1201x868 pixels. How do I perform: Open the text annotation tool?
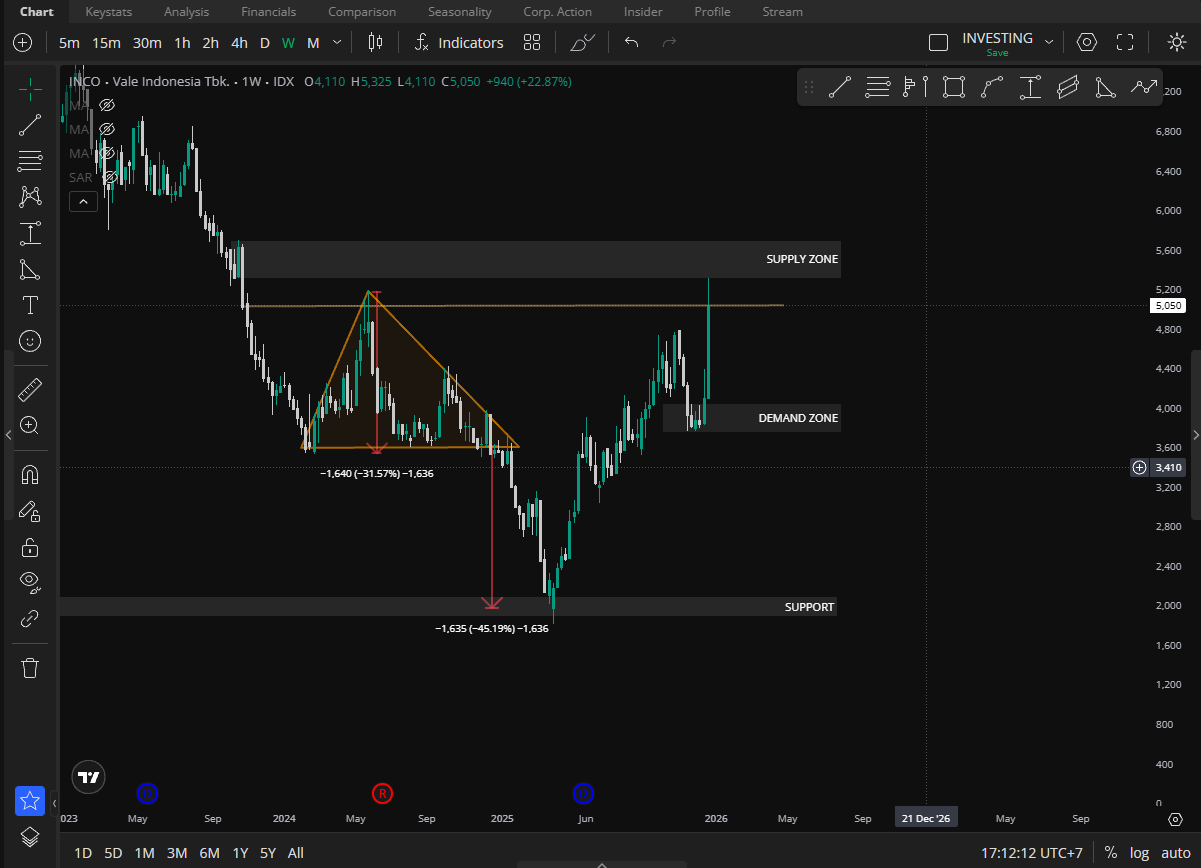[x=30, y=305]
